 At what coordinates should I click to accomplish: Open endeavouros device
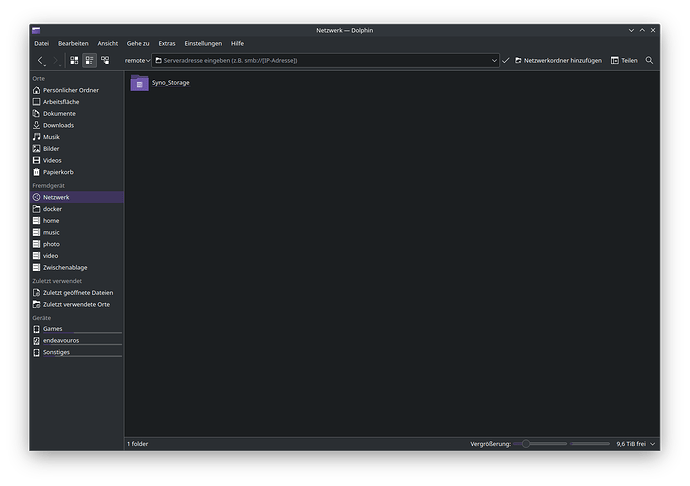coord(77,341)
